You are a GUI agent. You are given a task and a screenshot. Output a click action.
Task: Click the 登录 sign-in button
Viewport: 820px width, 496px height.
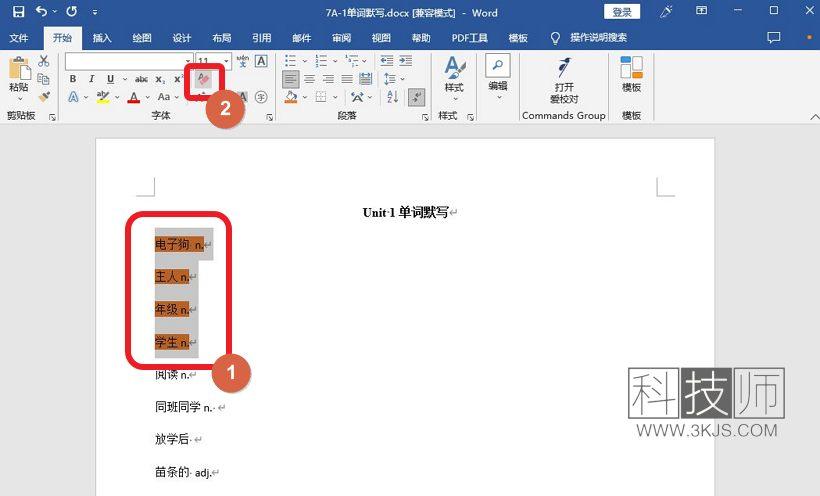click(622, 12)
